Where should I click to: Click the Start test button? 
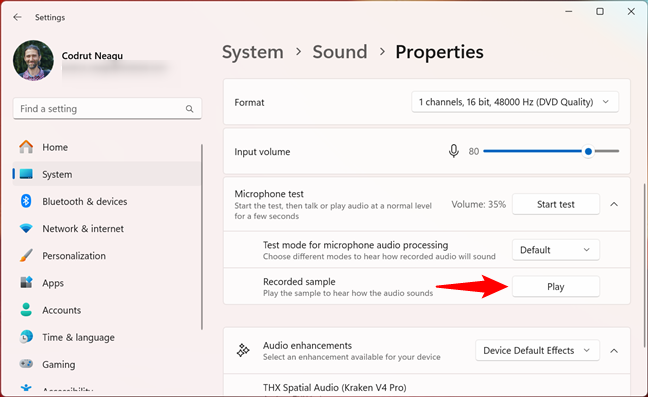[x=556, y=204]
